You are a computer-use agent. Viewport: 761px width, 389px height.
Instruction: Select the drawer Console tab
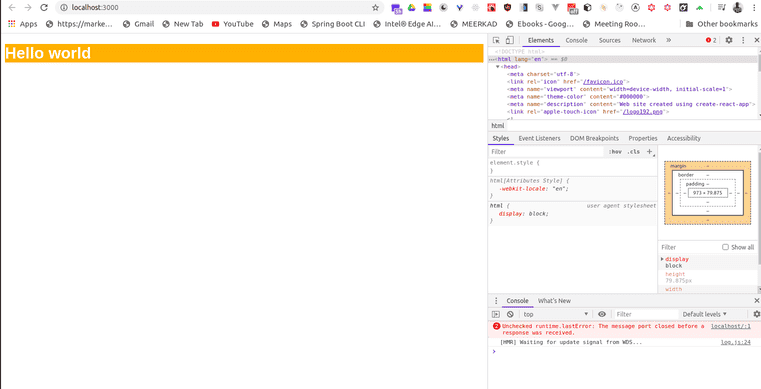pyautogui.click(x=517, y=301)
